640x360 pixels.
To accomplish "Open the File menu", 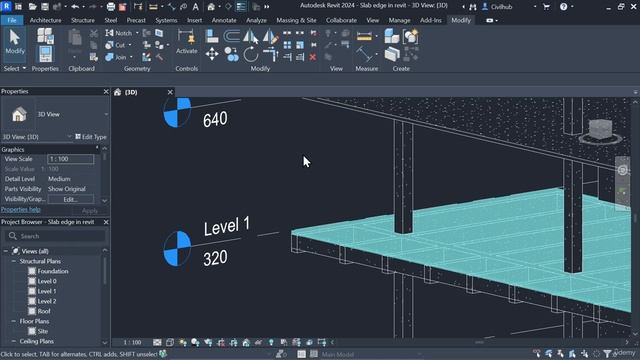I will (12, 20).
